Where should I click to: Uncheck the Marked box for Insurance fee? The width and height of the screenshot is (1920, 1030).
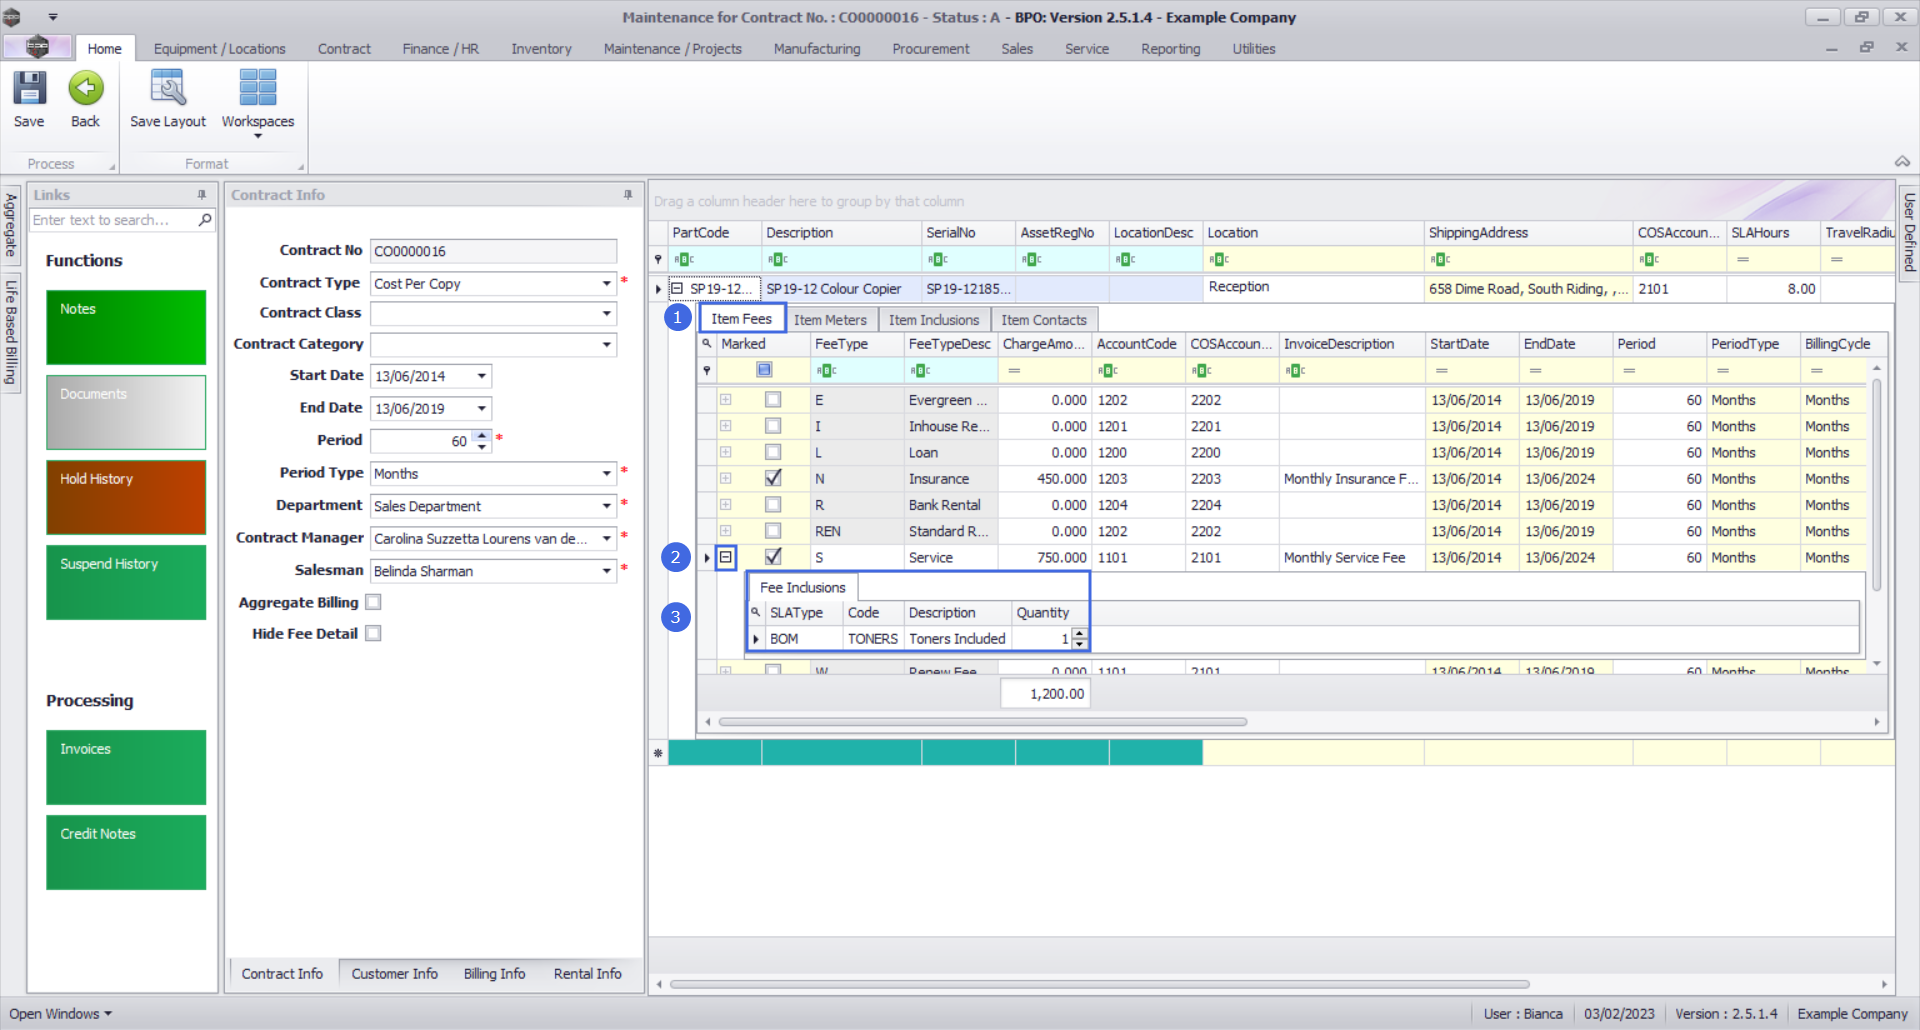tap(773, 479)
